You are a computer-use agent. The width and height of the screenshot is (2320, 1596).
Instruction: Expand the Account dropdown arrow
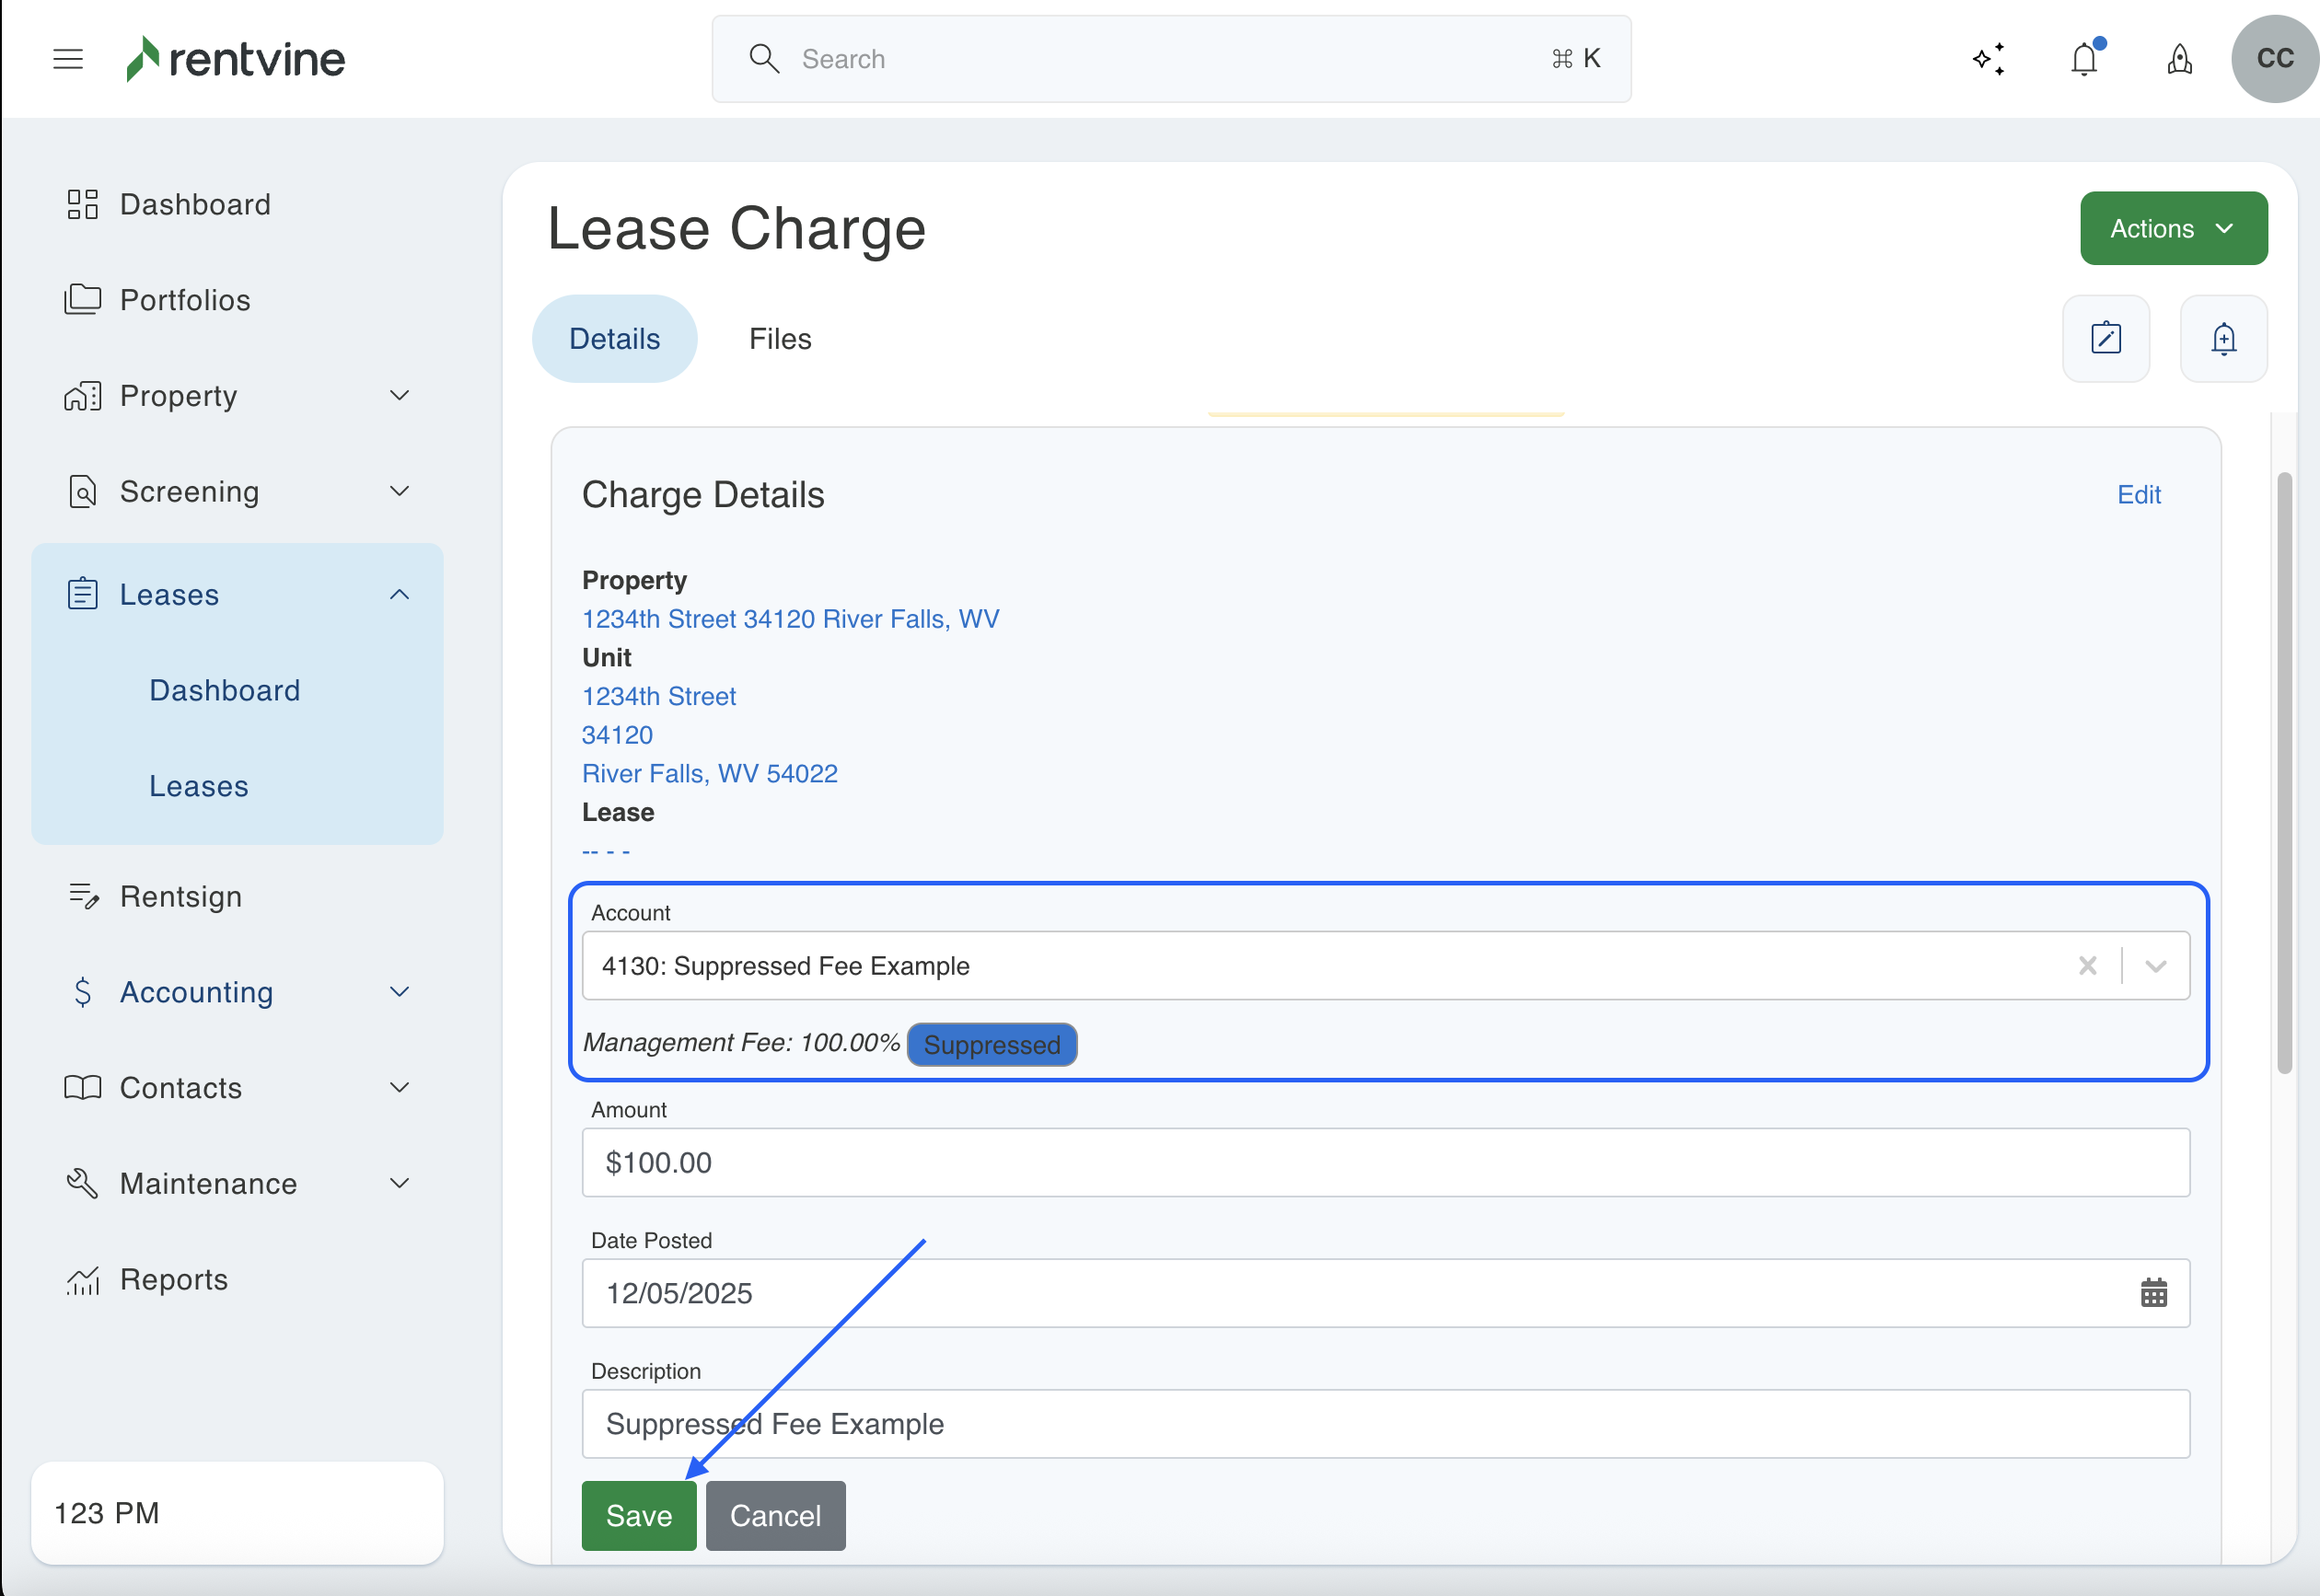coord(2155,966)
